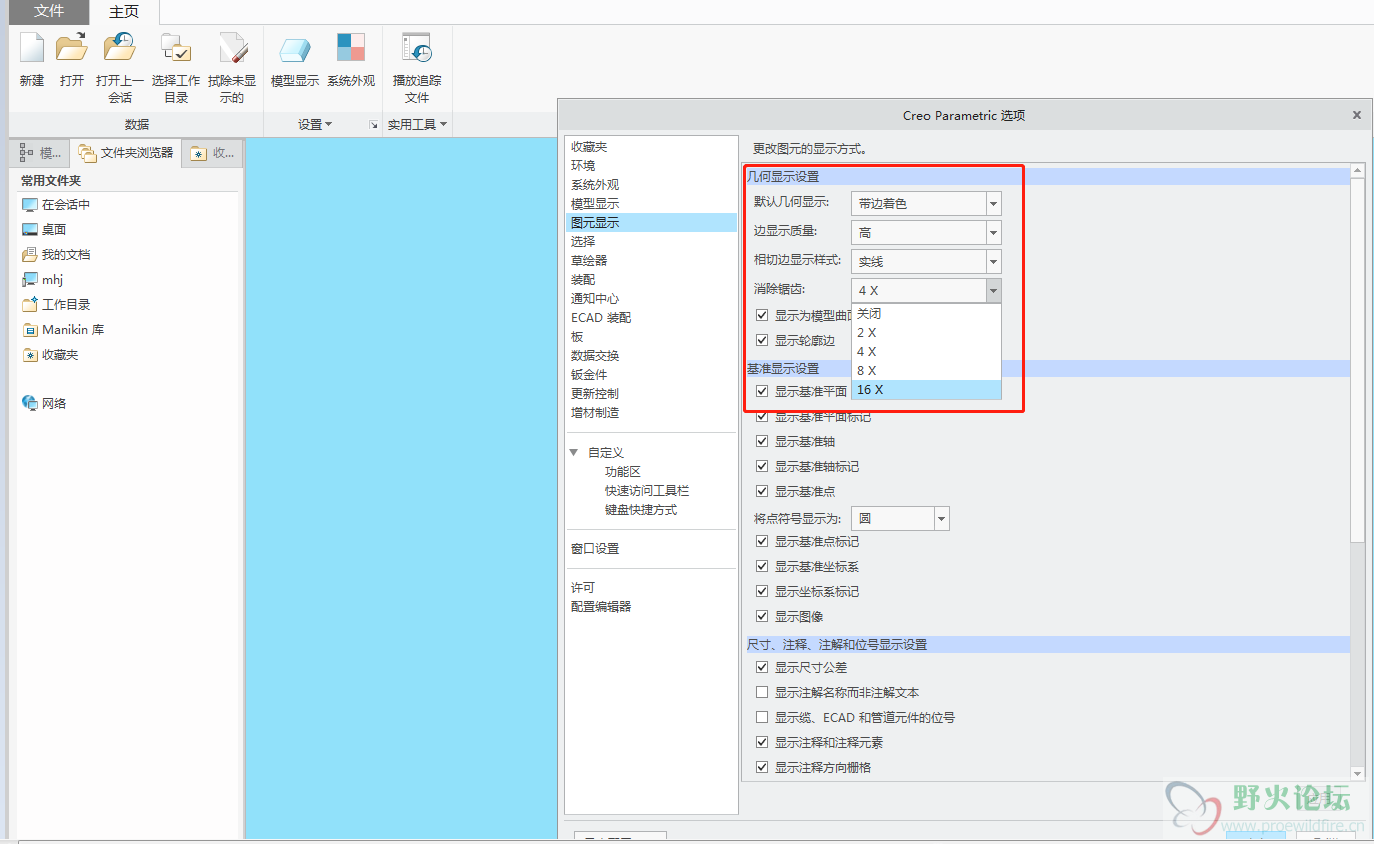The width and height of the screenshot is (1374, 844).
Task: Click 播放追踪文件 play trail file icon
Action: pos(417,48)
